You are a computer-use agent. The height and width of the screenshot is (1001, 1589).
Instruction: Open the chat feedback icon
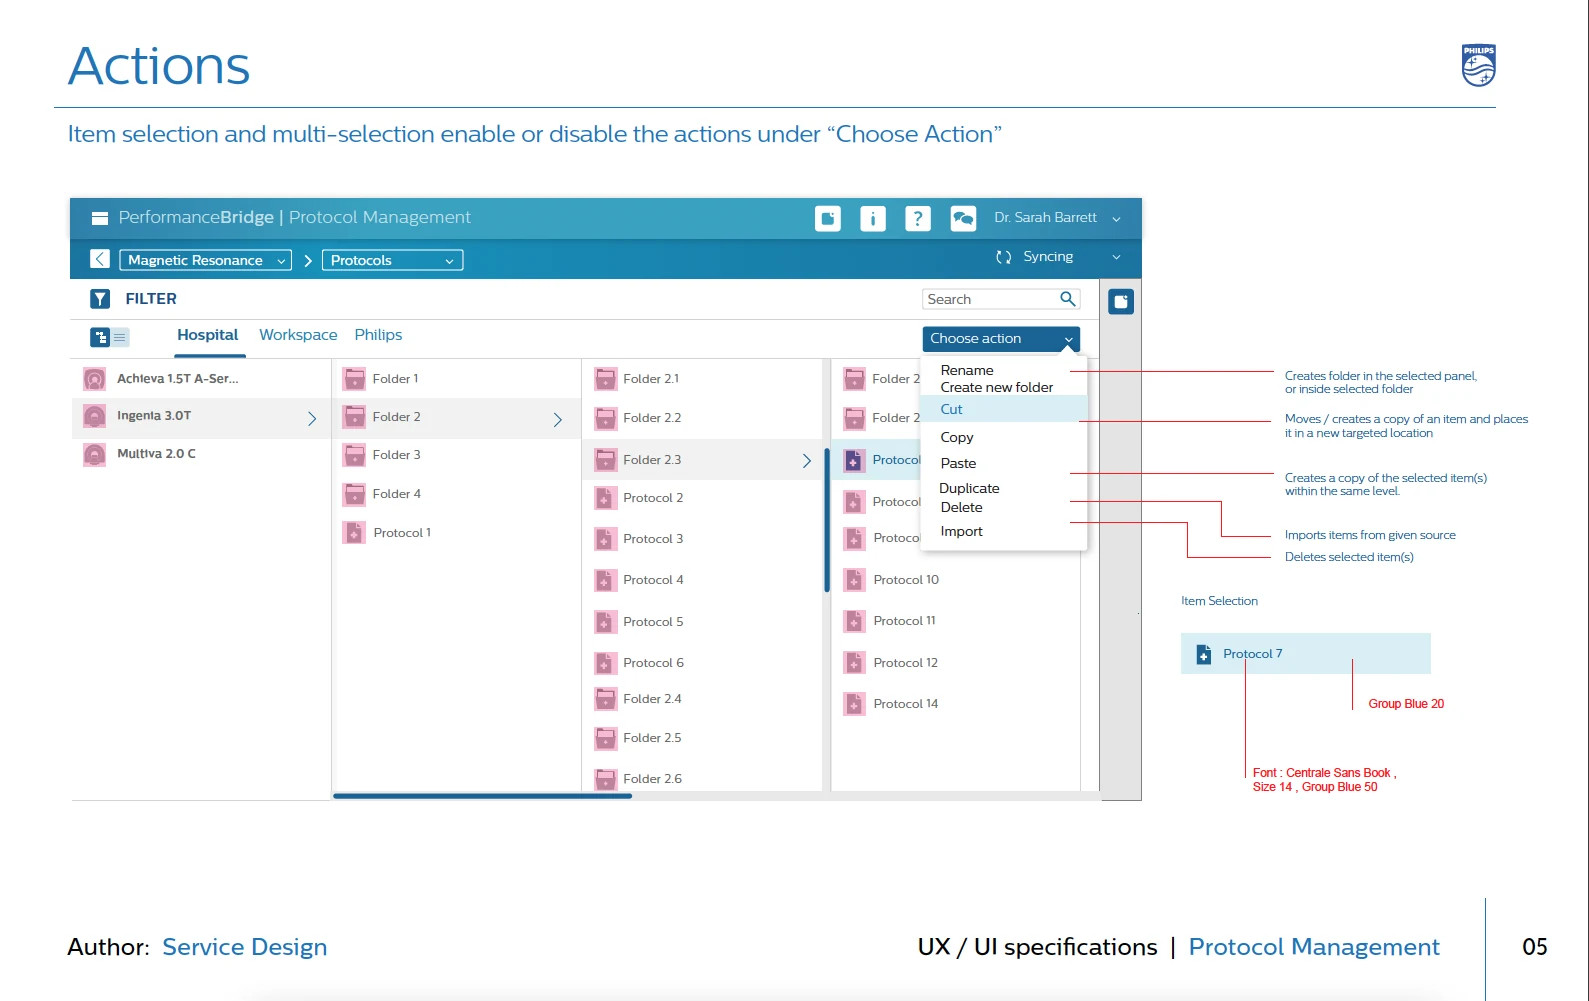click(x=963, y=218)
